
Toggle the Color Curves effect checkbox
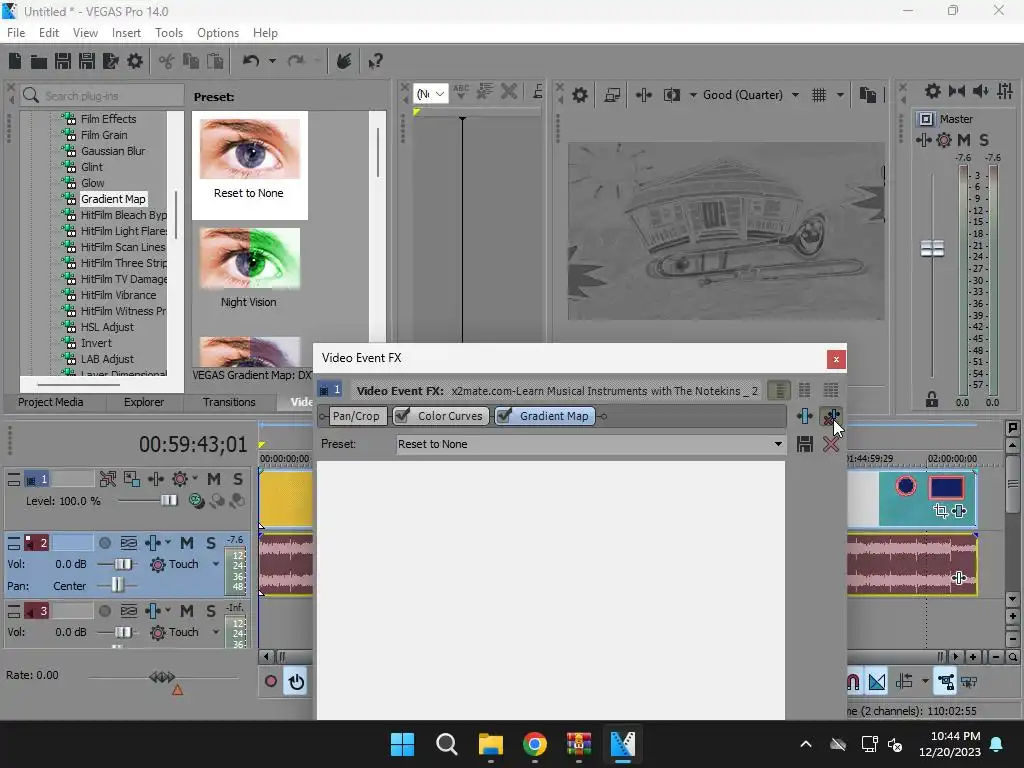point(403,415)
